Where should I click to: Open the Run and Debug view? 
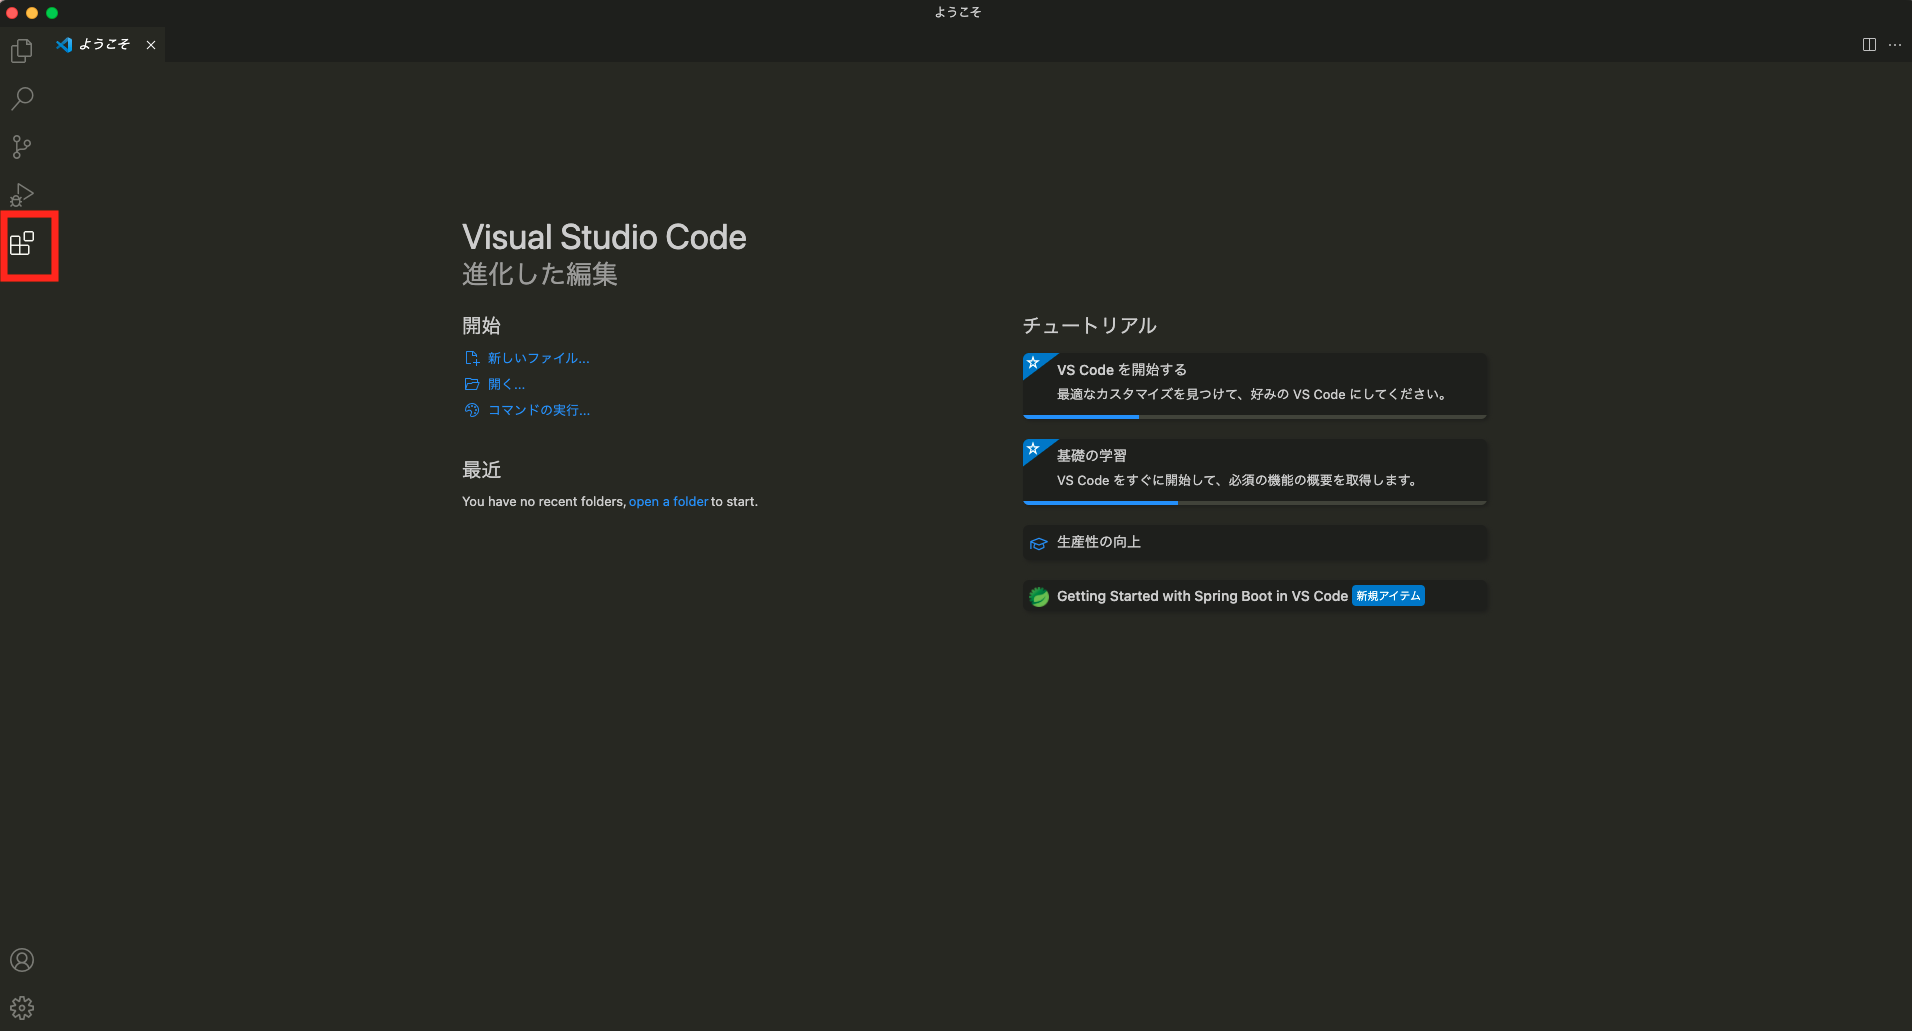[x=22, y=195]
